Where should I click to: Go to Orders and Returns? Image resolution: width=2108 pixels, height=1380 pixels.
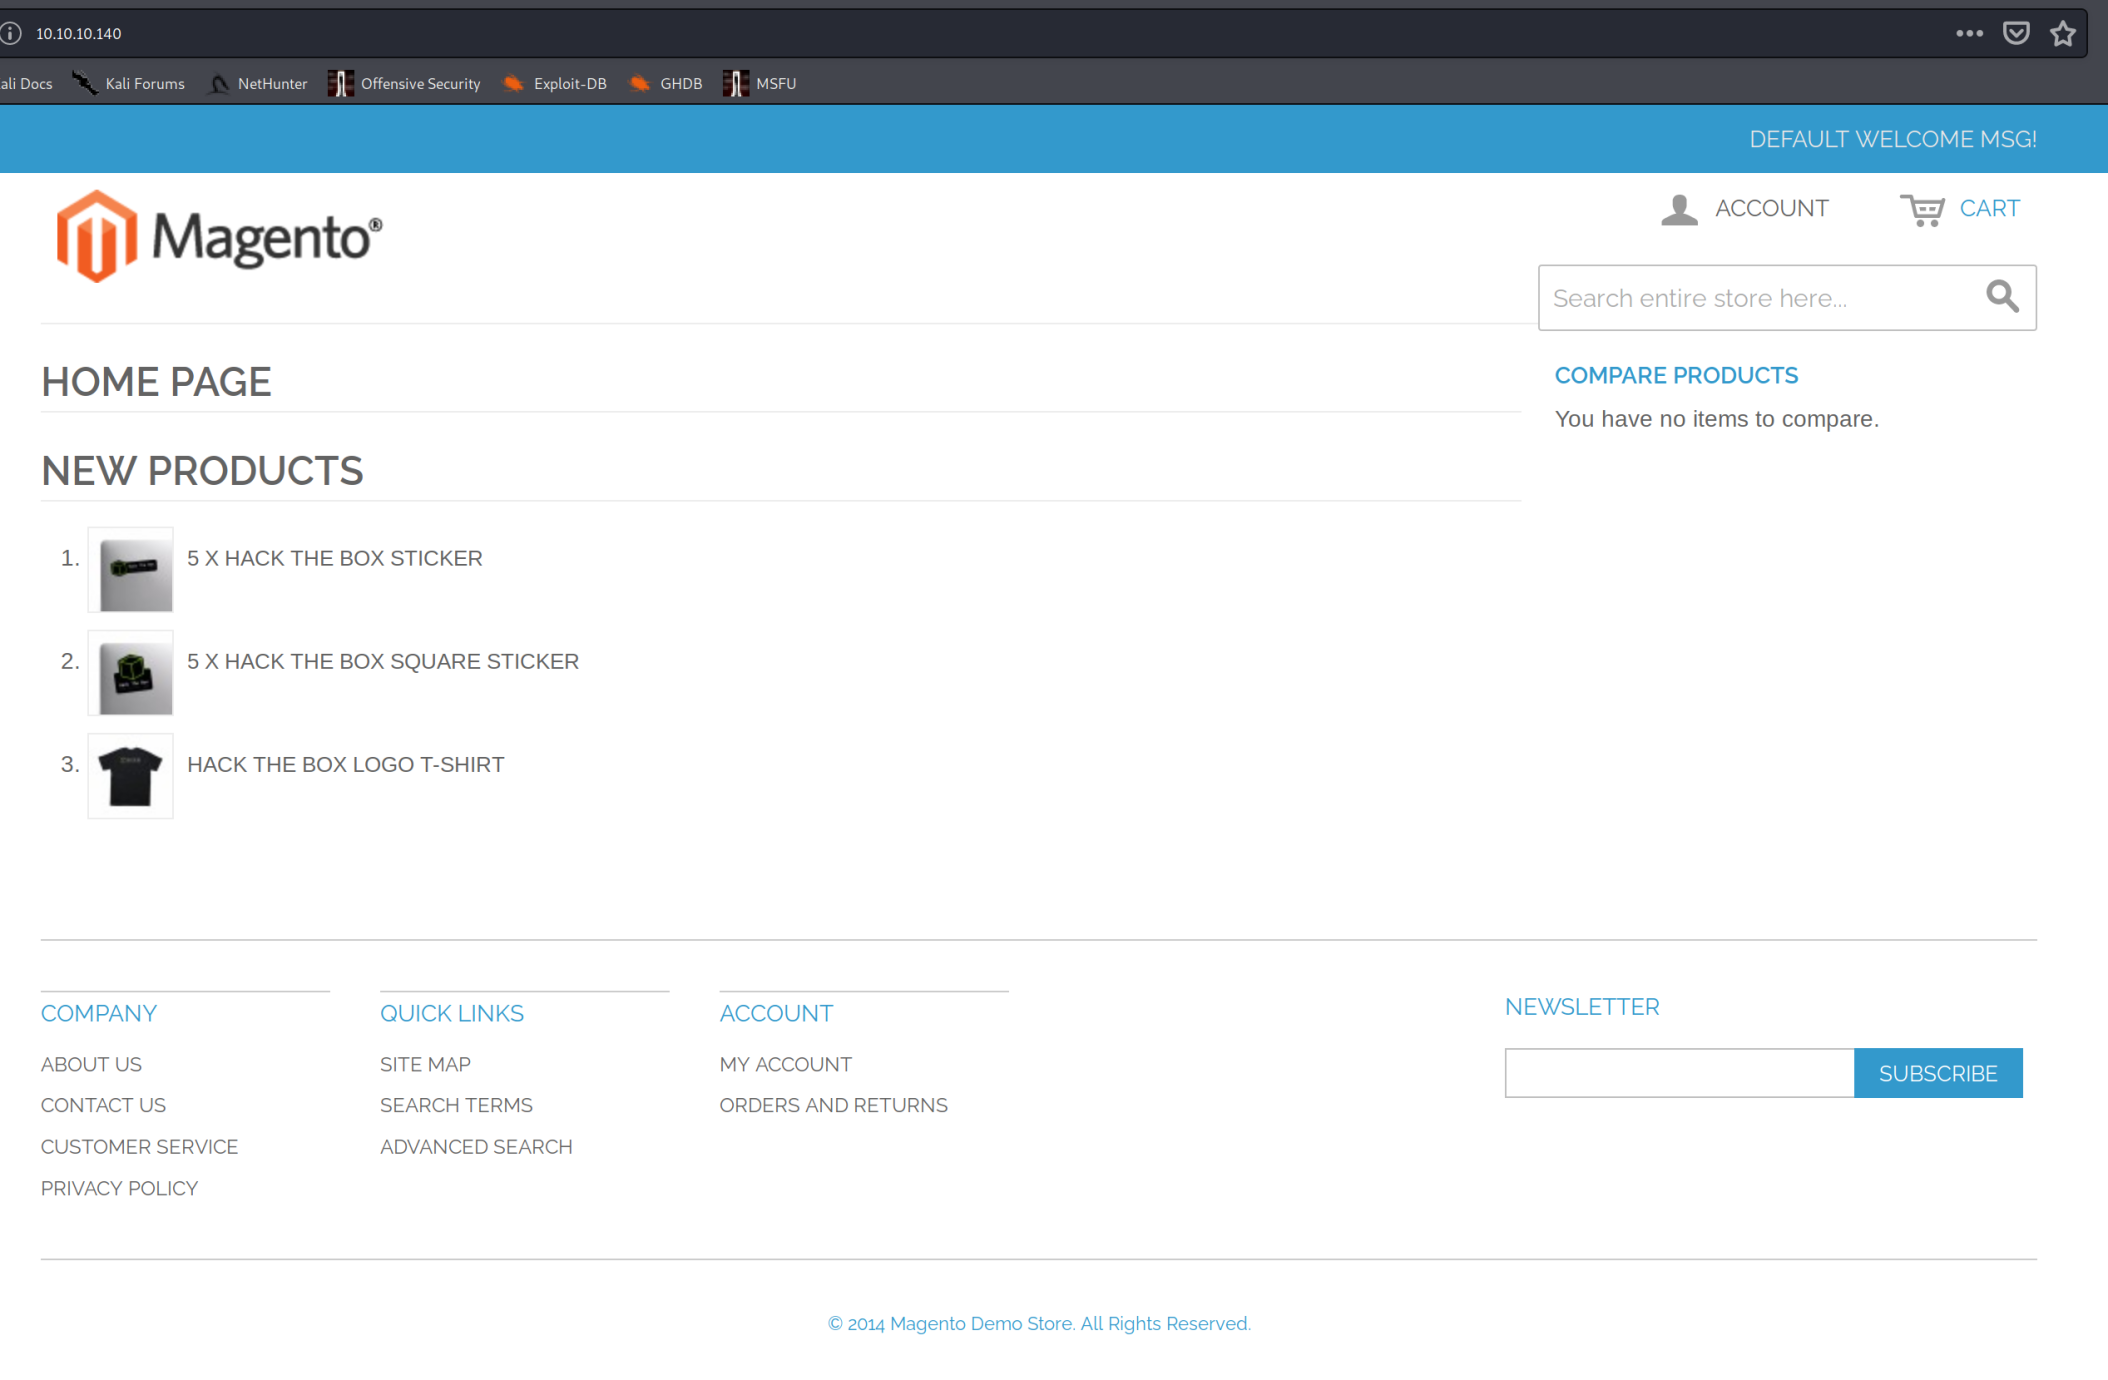pyautogui.click(x=833, y=1105)
